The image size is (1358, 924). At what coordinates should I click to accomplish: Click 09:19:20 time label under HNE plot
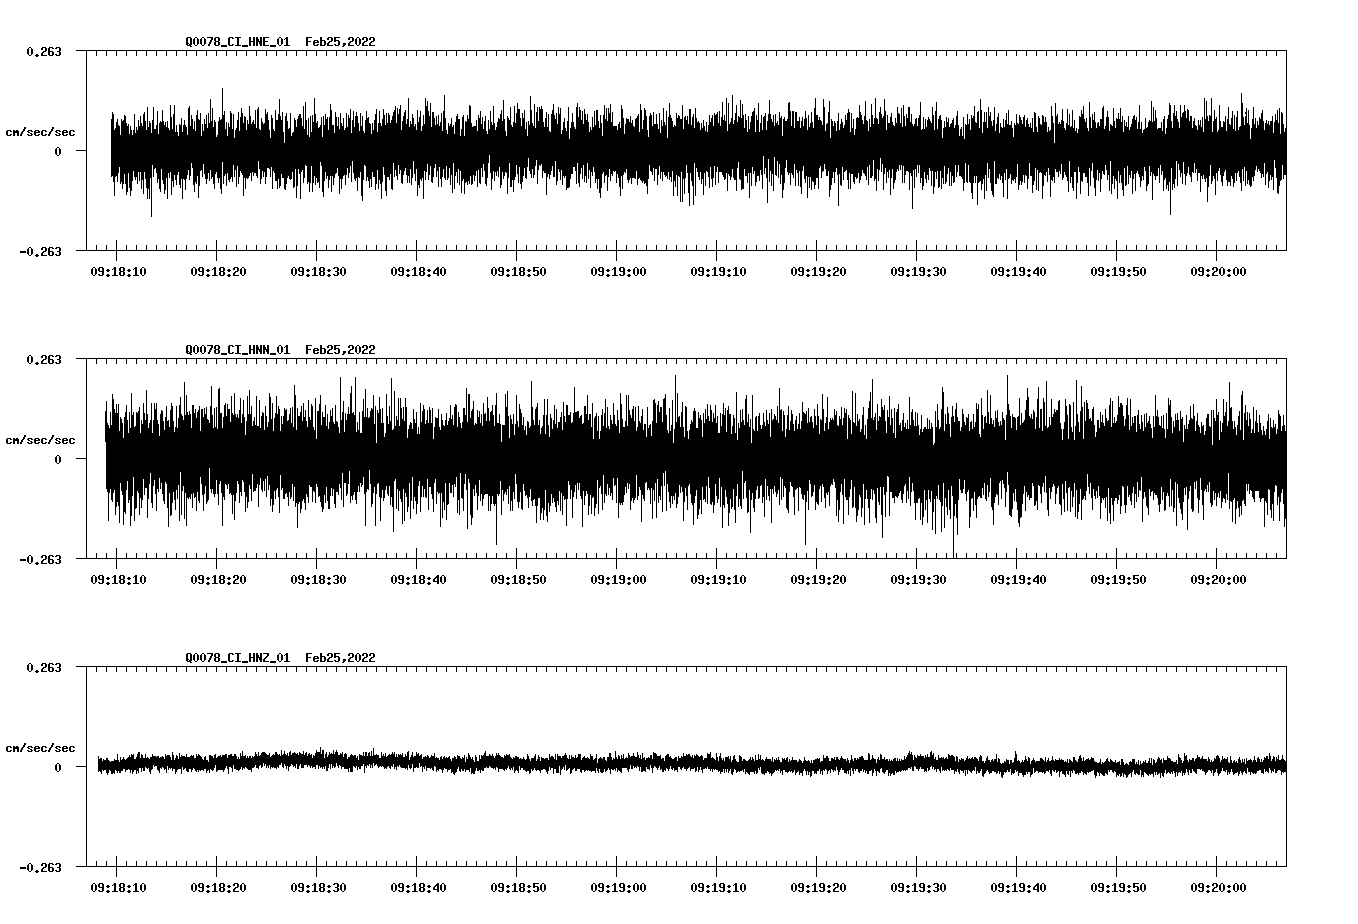point(818,271)
